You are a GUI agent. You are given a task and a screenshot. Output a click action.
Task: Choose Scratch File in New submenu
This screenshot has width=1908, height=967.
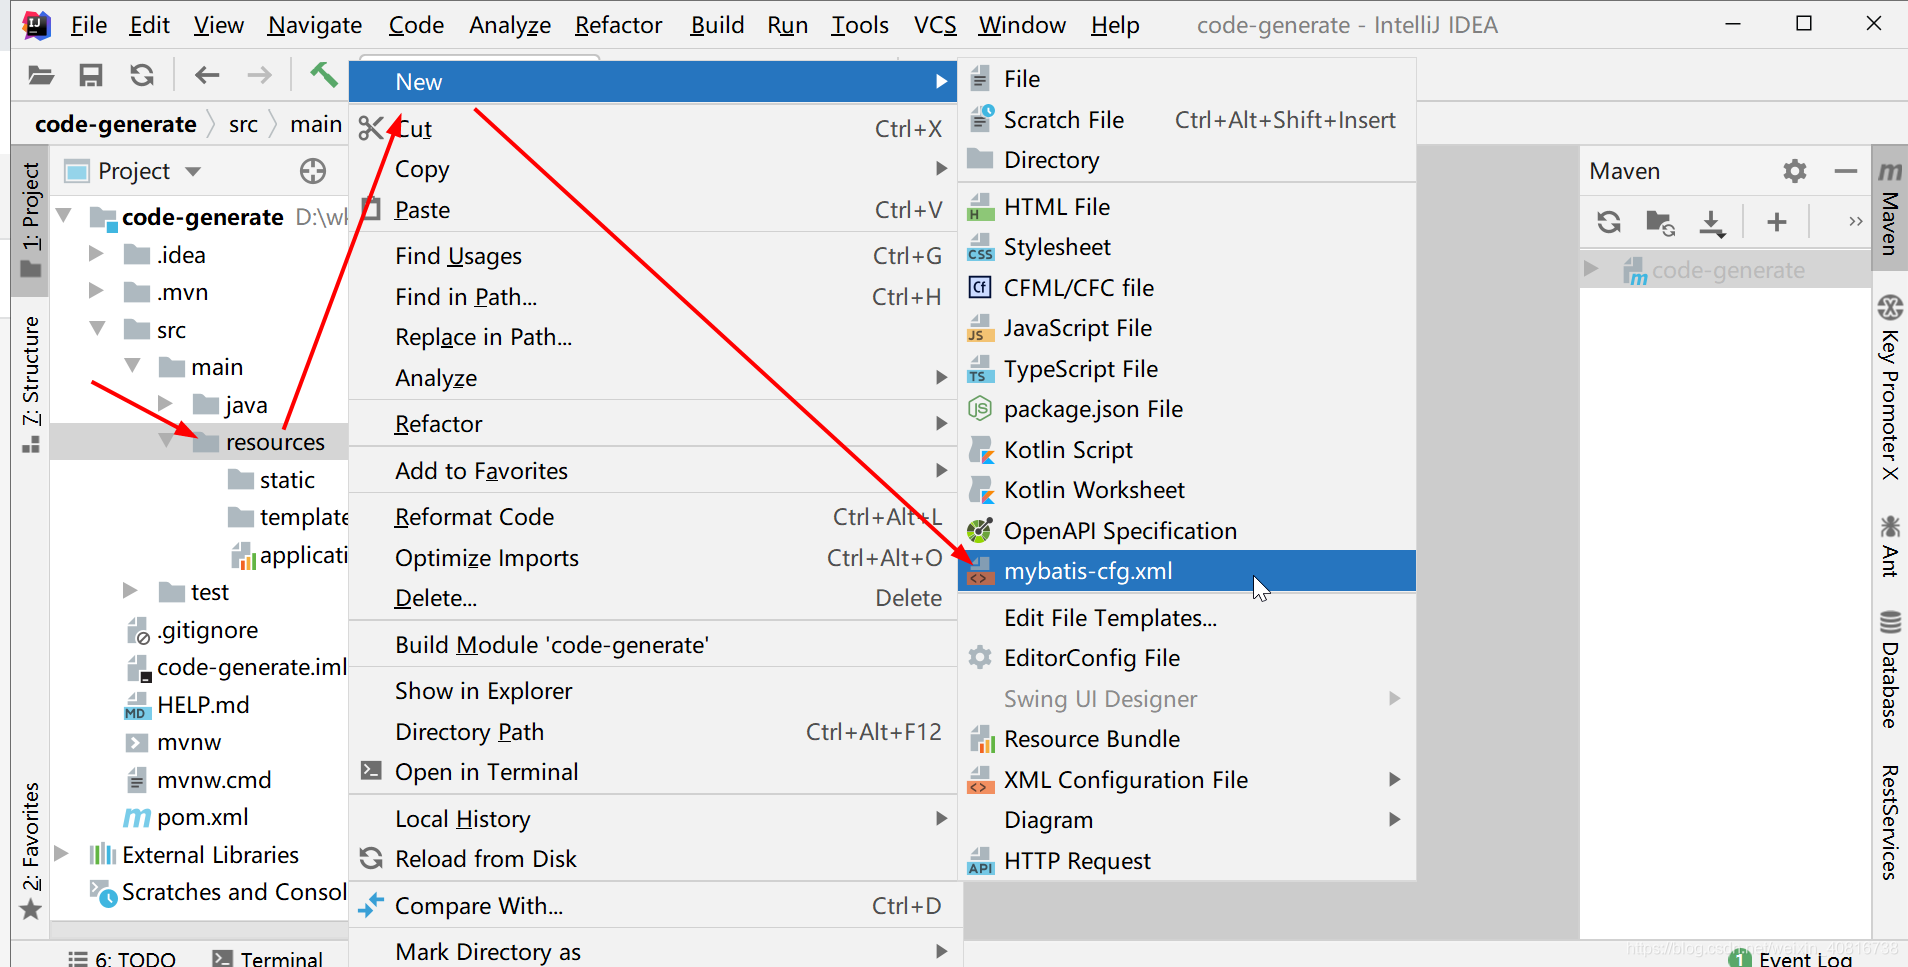click(x=1187, y=120)
